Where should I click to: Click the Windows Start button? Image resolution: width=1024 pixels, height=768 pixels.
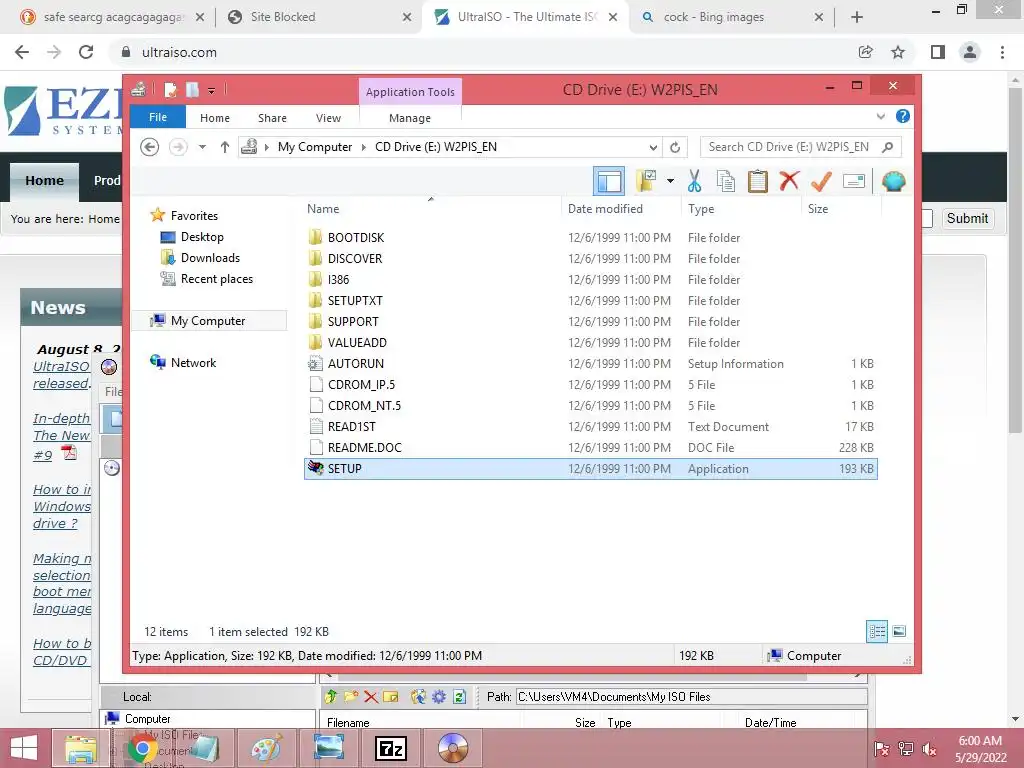coord(24,748)
